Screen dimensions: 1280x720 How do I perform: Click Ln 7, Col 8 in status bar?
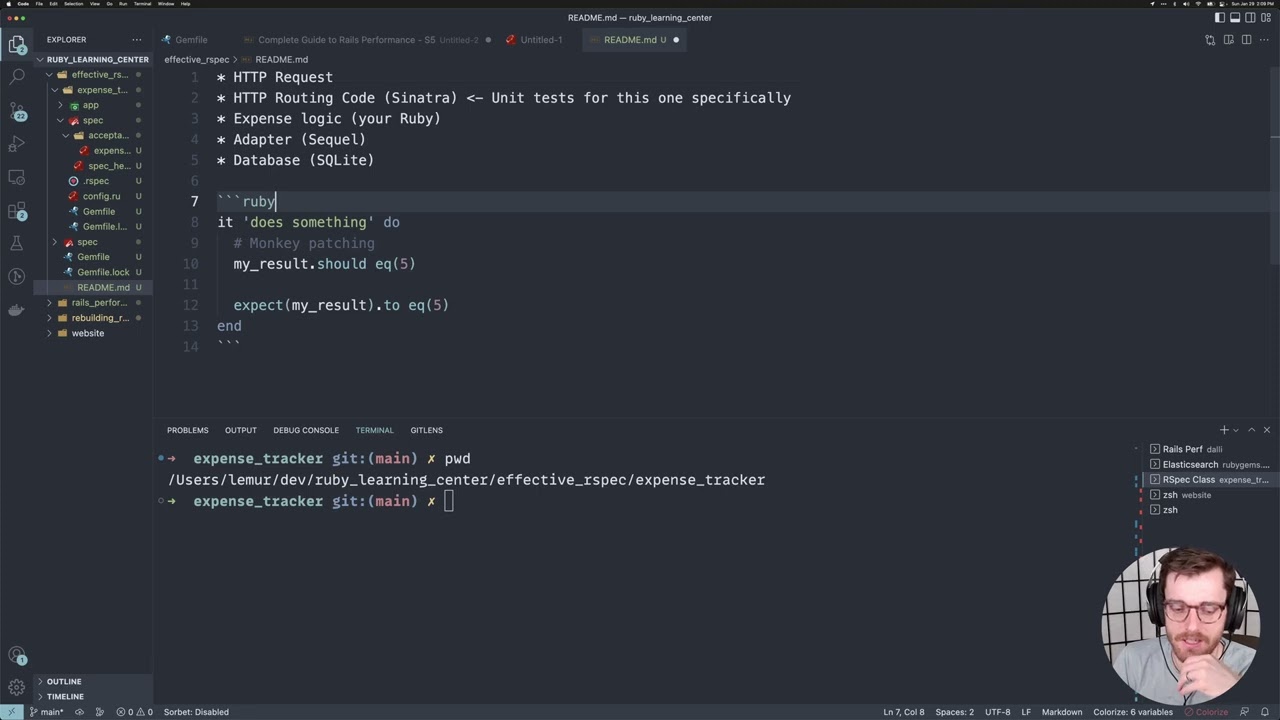coord(903,712)
